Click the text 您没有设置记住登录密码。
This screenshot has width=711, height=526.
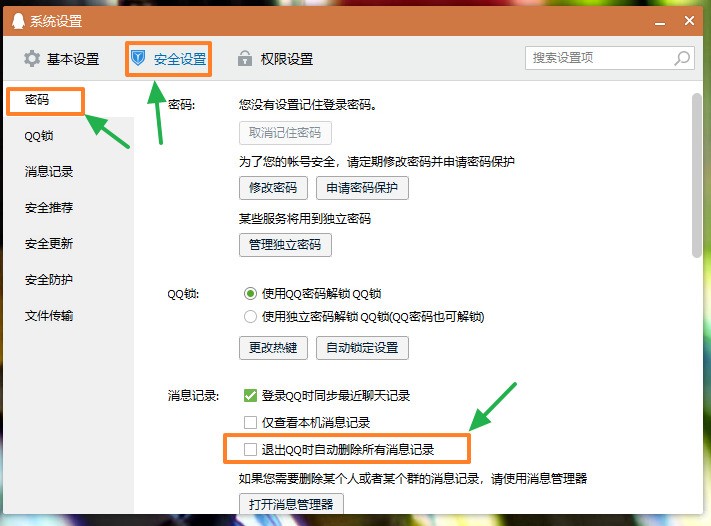pyautogui.click(x=308, y=105)
